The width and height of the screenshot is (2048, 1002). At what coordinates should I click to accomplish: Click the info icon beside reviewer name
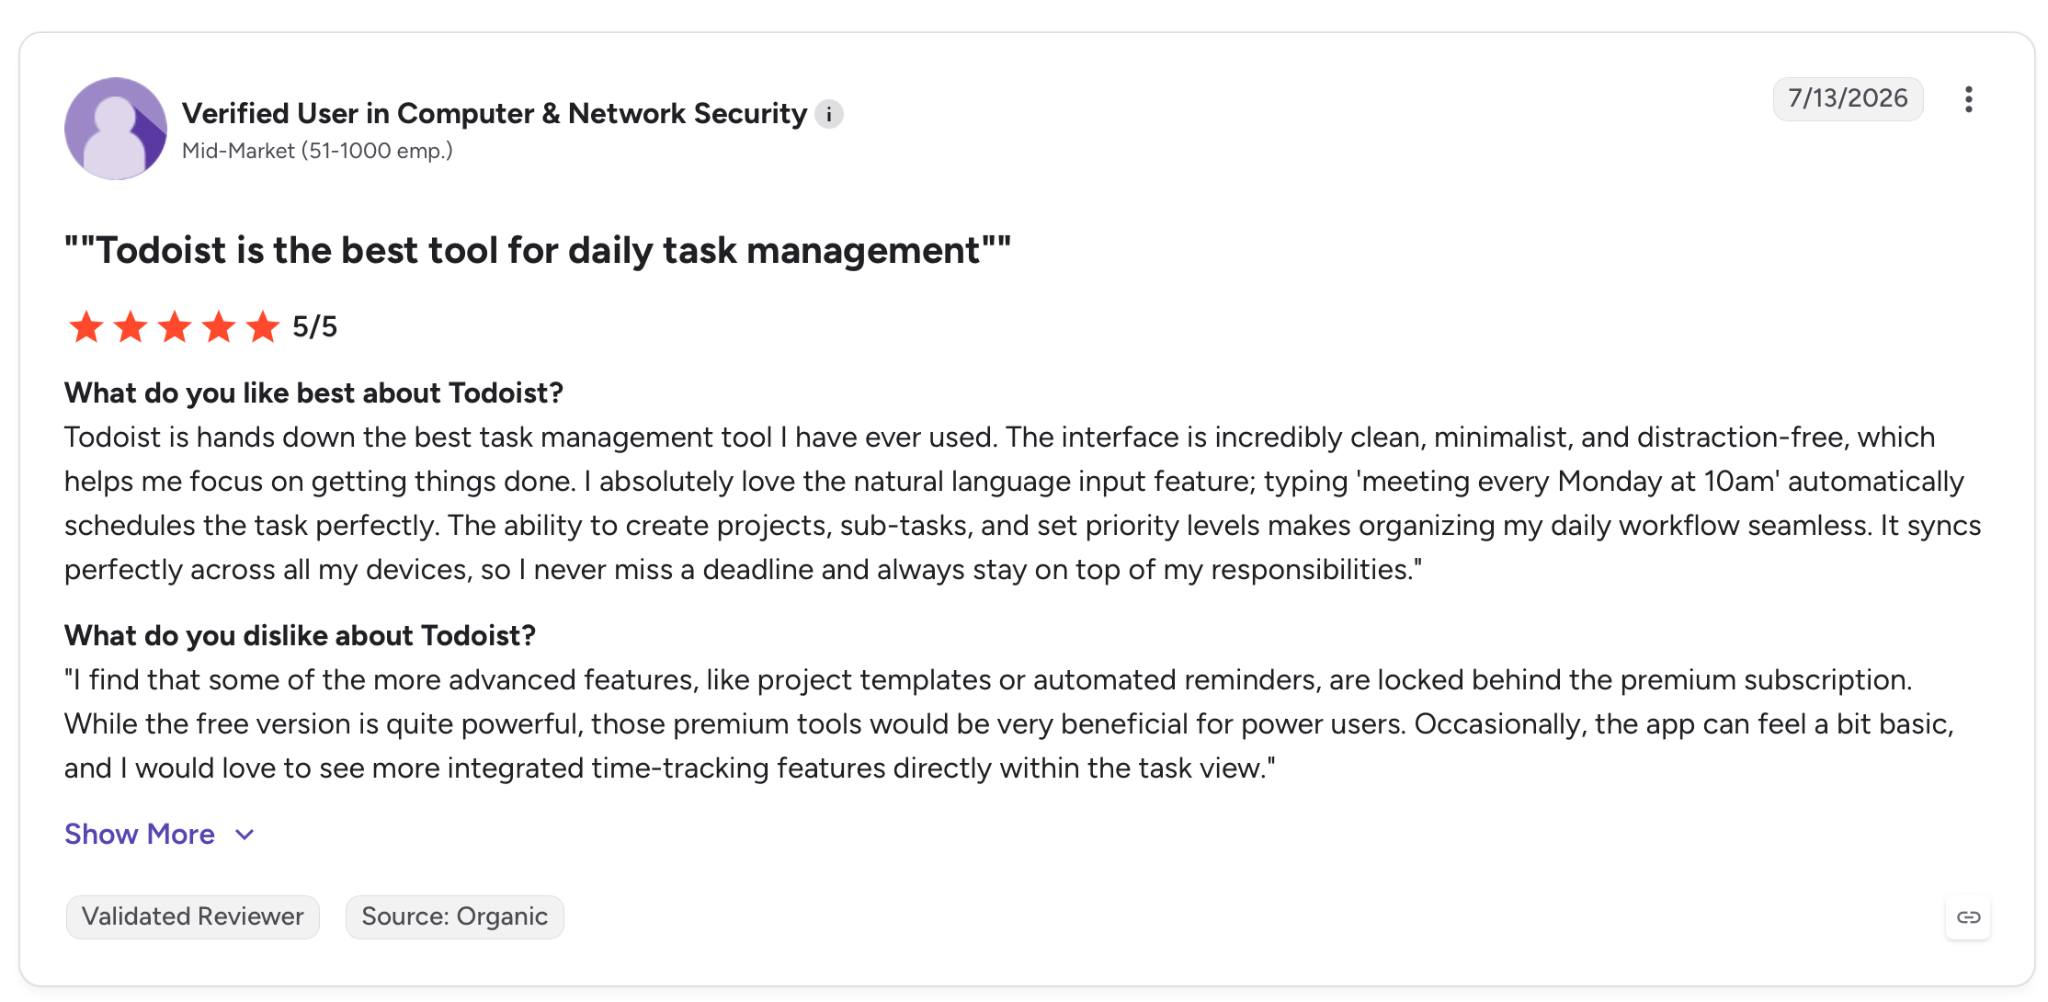(828, 115)
